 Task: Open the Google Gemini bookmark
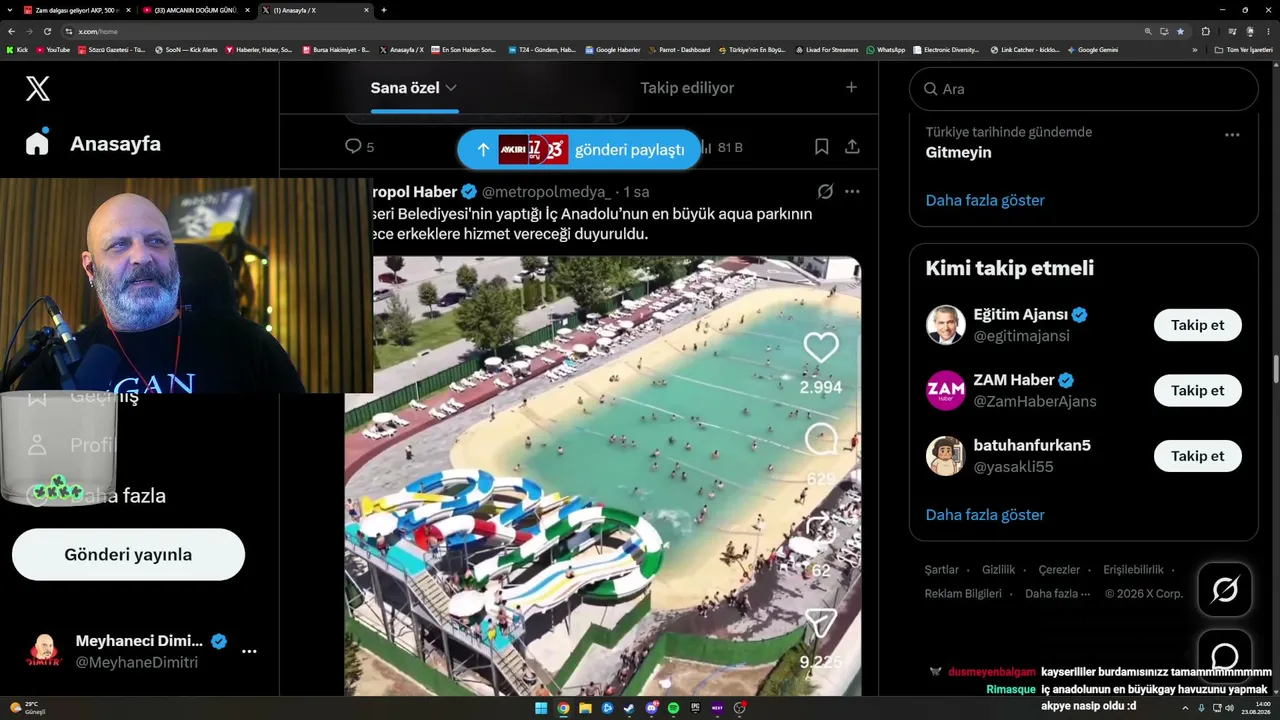(x=1093, y=49)
